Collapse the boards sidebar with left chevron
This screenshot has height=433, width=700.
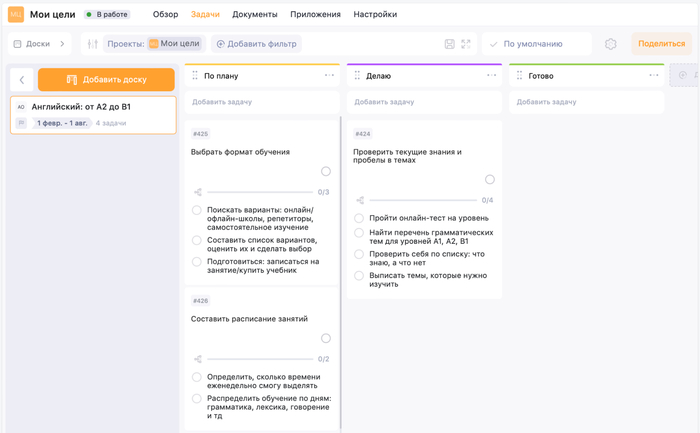(x=22, y=80)
